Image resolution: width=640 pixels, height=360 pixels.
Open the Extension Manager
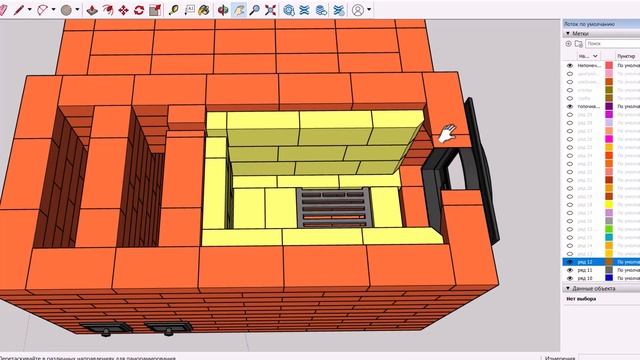tap(339, 10)
